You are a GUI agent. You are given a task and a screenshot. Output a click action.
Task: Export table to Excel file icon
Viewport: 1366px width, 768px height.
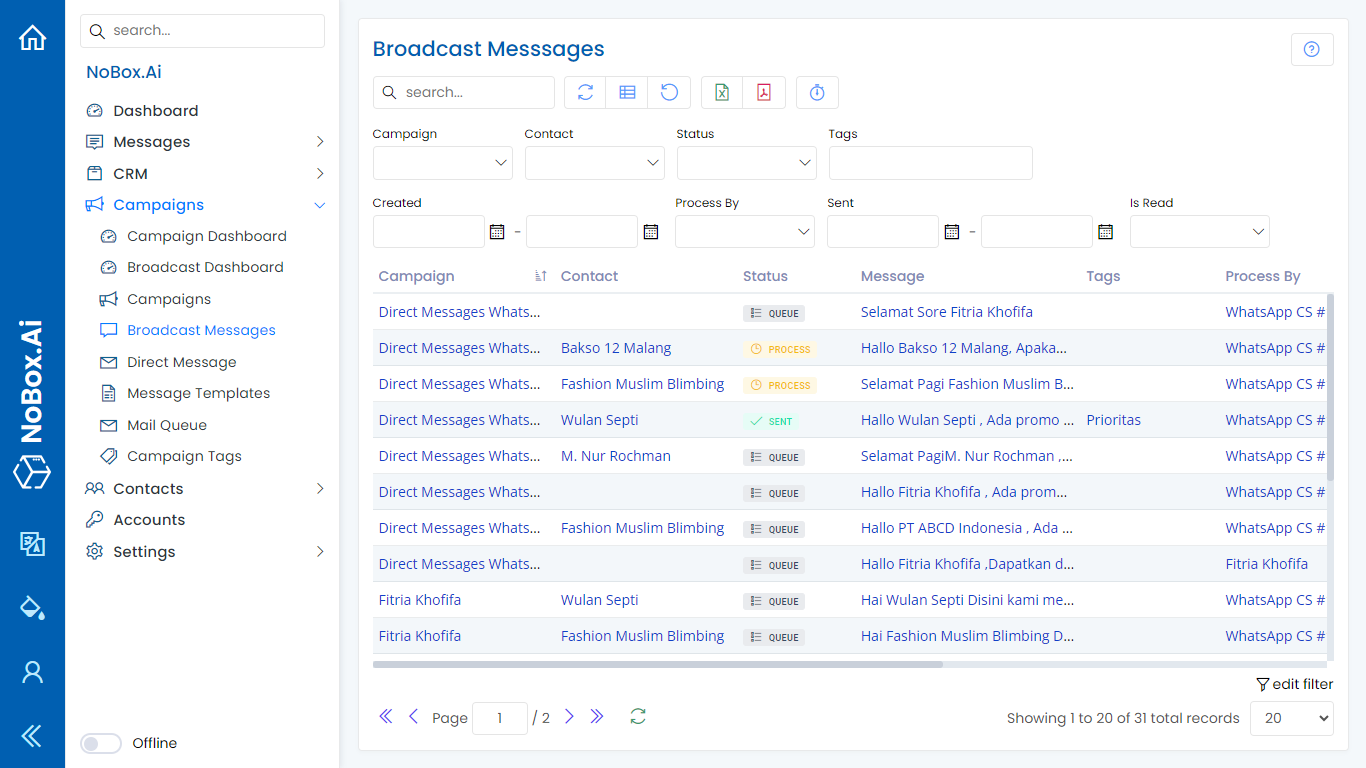pyautogui.click(x=722, y=92)
